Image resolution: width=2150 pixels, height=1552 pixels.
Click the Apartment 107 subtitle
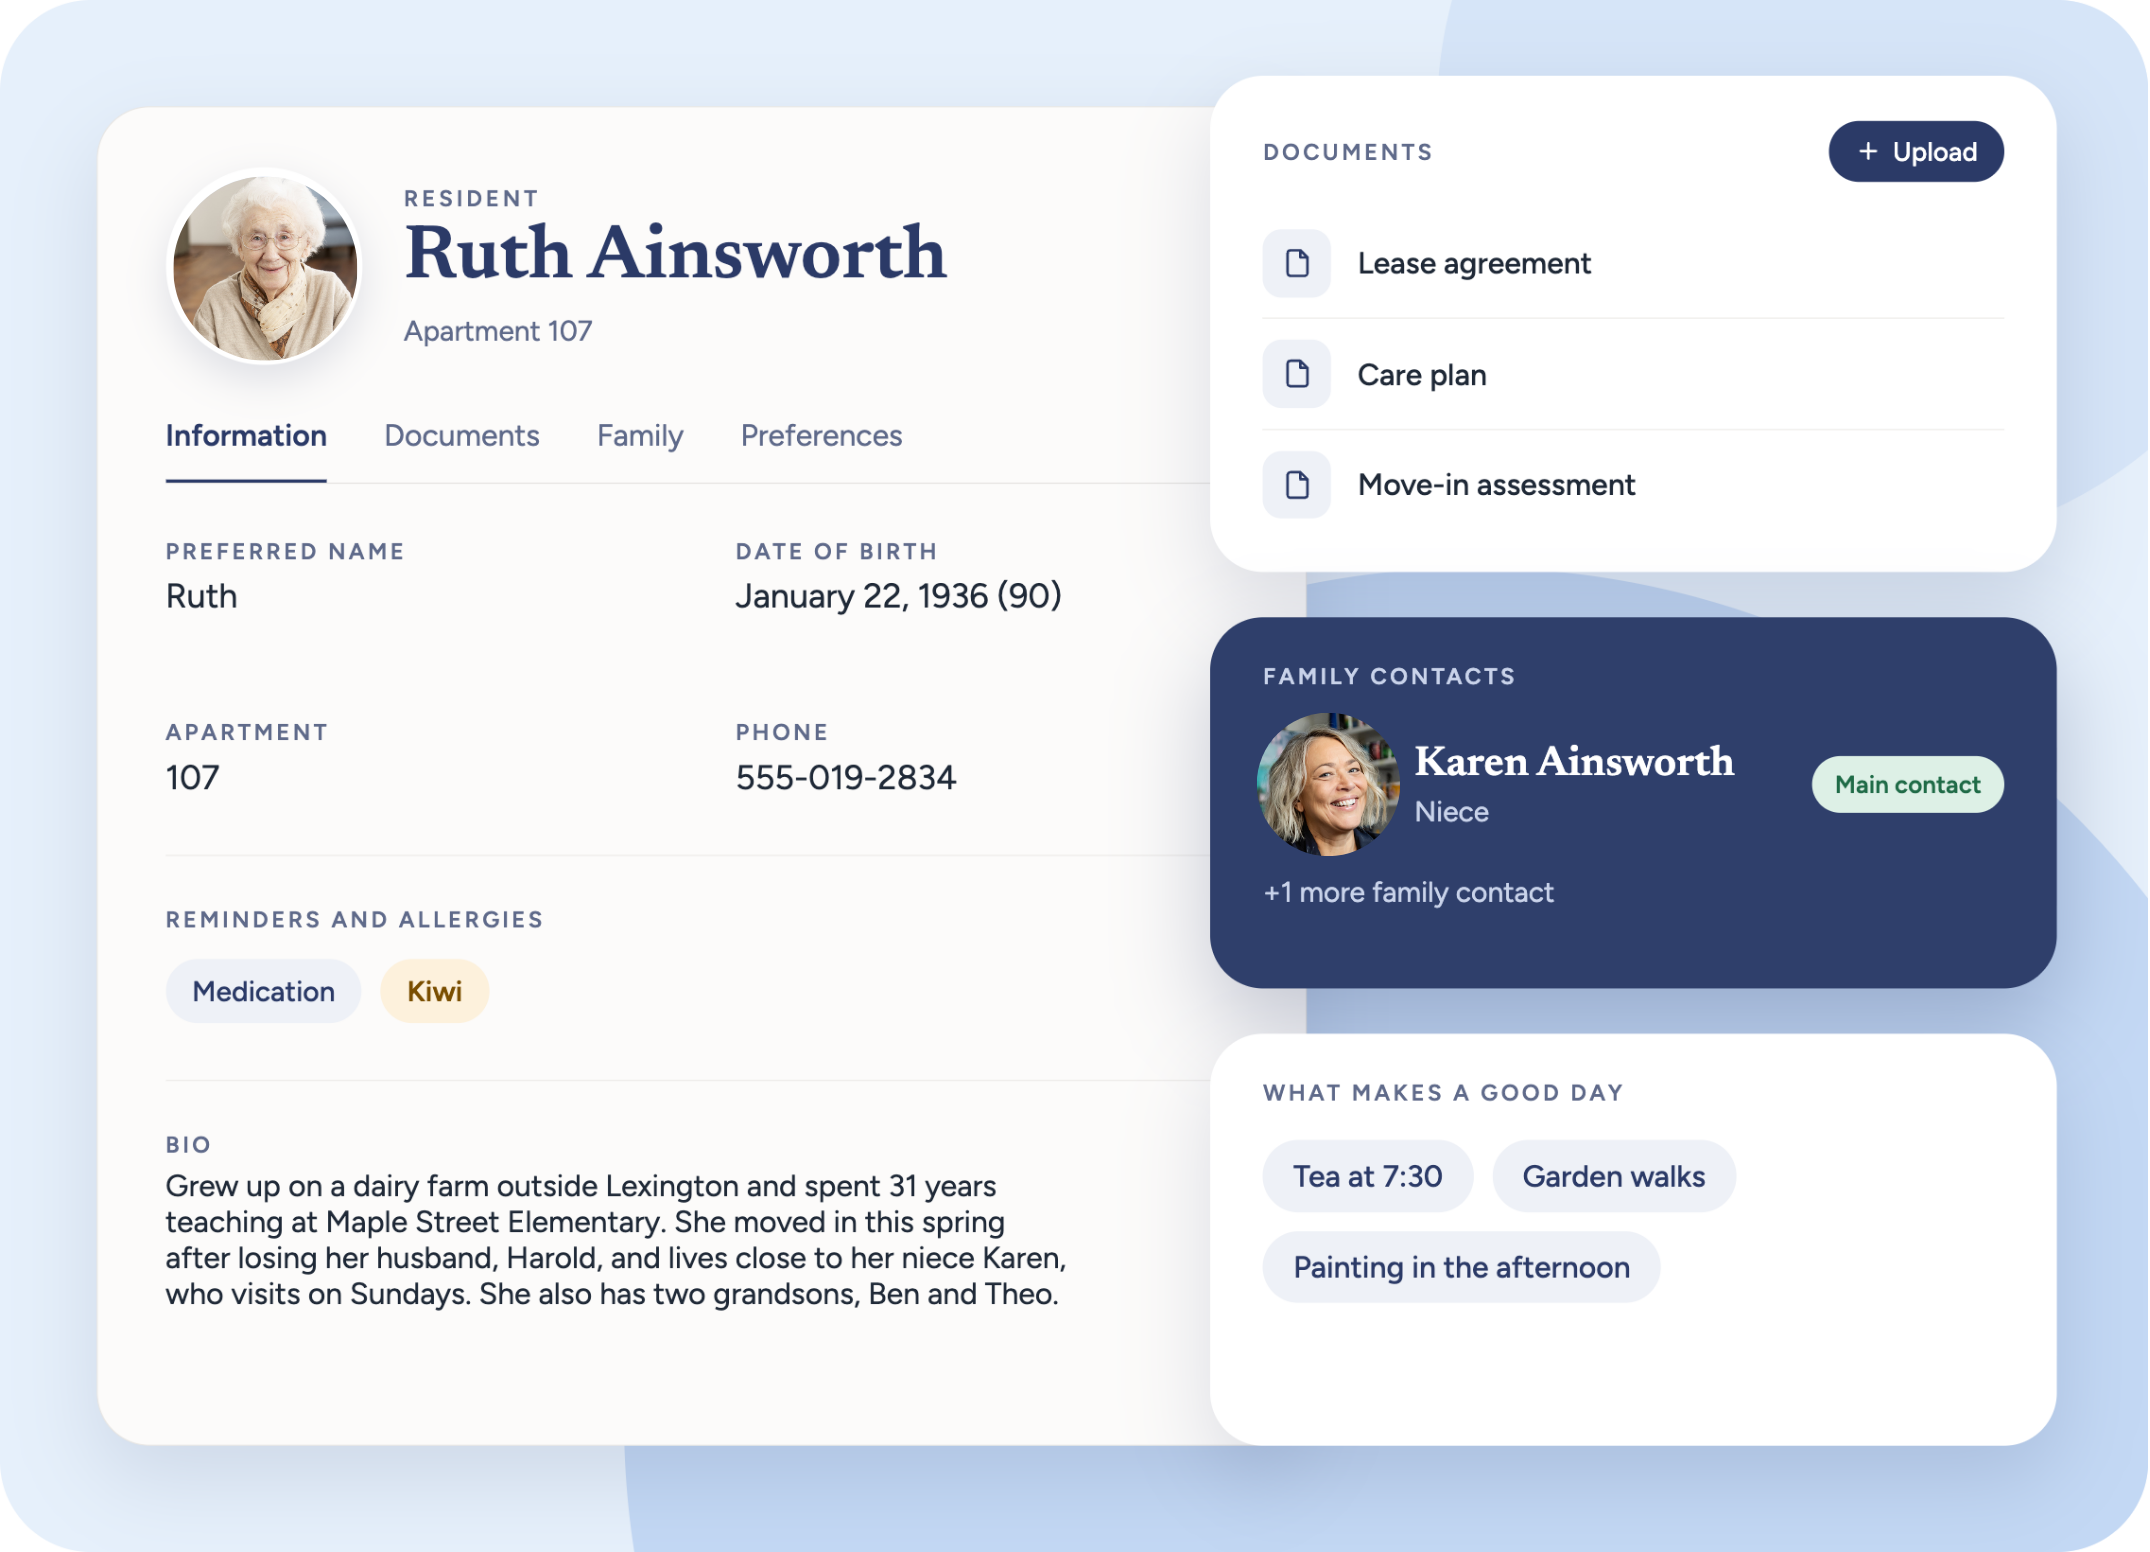[498, 331]
